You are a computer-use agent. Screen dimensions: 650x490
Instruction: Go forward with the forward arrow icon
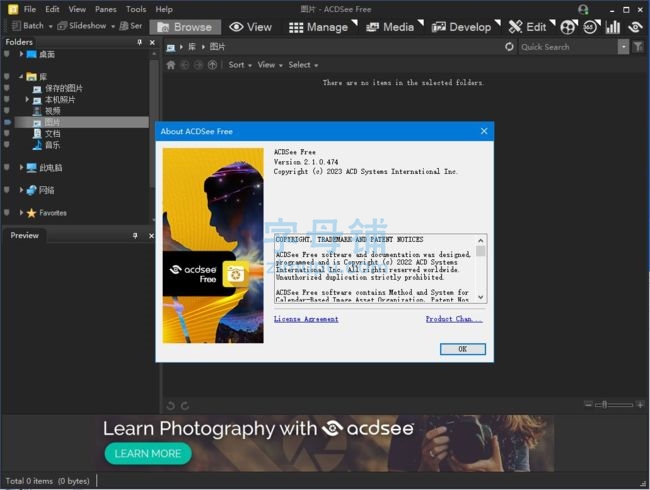click(199, 65)
